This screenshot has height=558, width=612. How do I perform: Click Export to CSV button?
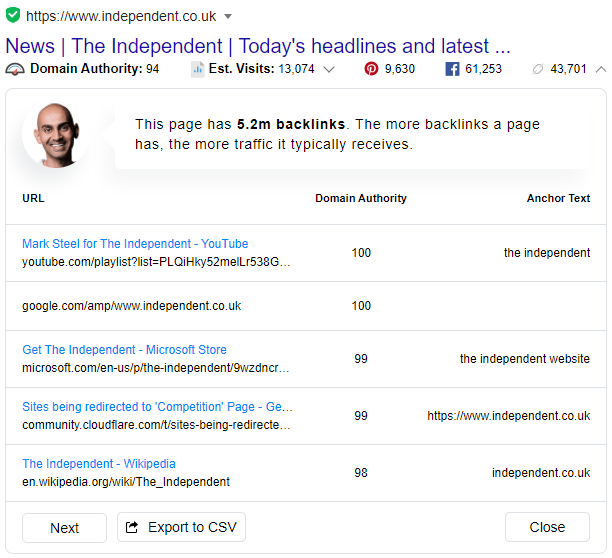pos(181,527)
